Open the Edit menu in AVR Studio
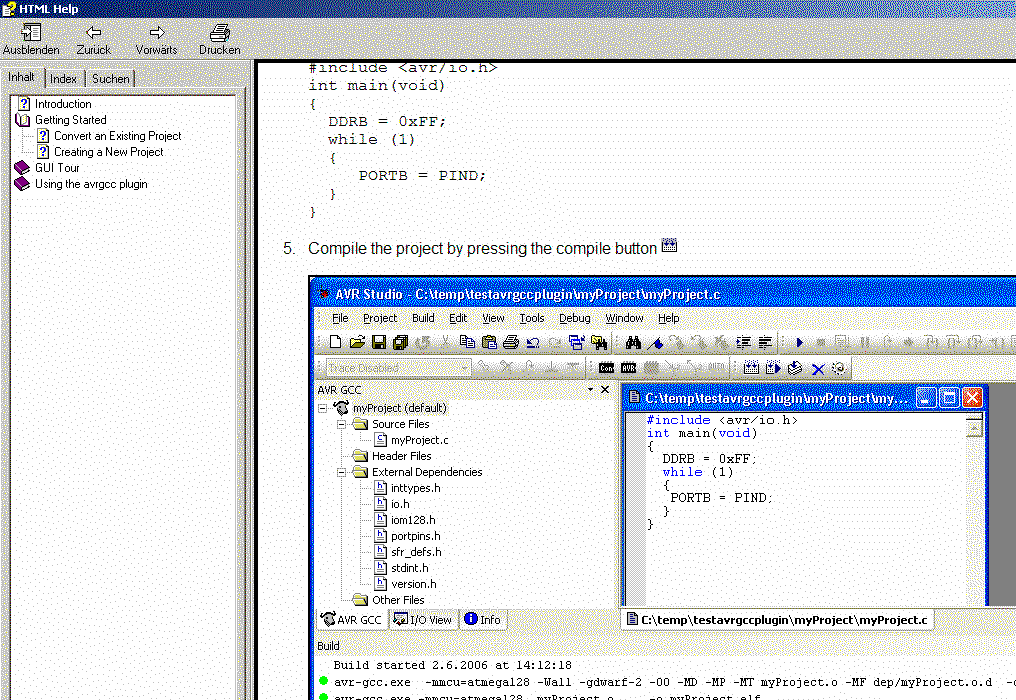 [458, 318]
